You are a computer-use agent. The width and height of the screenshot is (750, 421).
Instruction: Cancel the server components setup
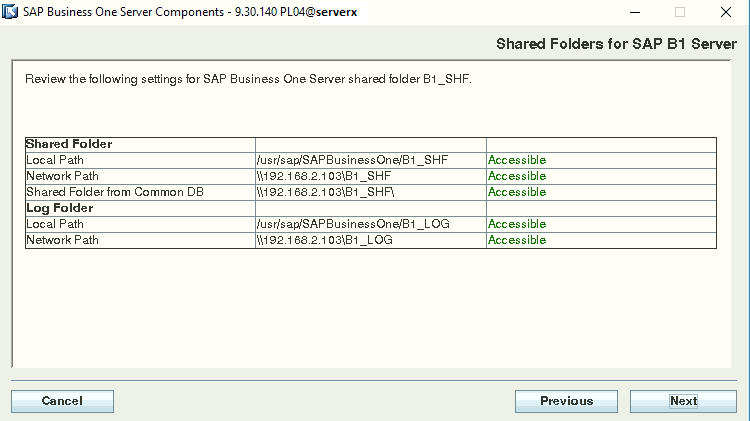(x=62, y=401)
